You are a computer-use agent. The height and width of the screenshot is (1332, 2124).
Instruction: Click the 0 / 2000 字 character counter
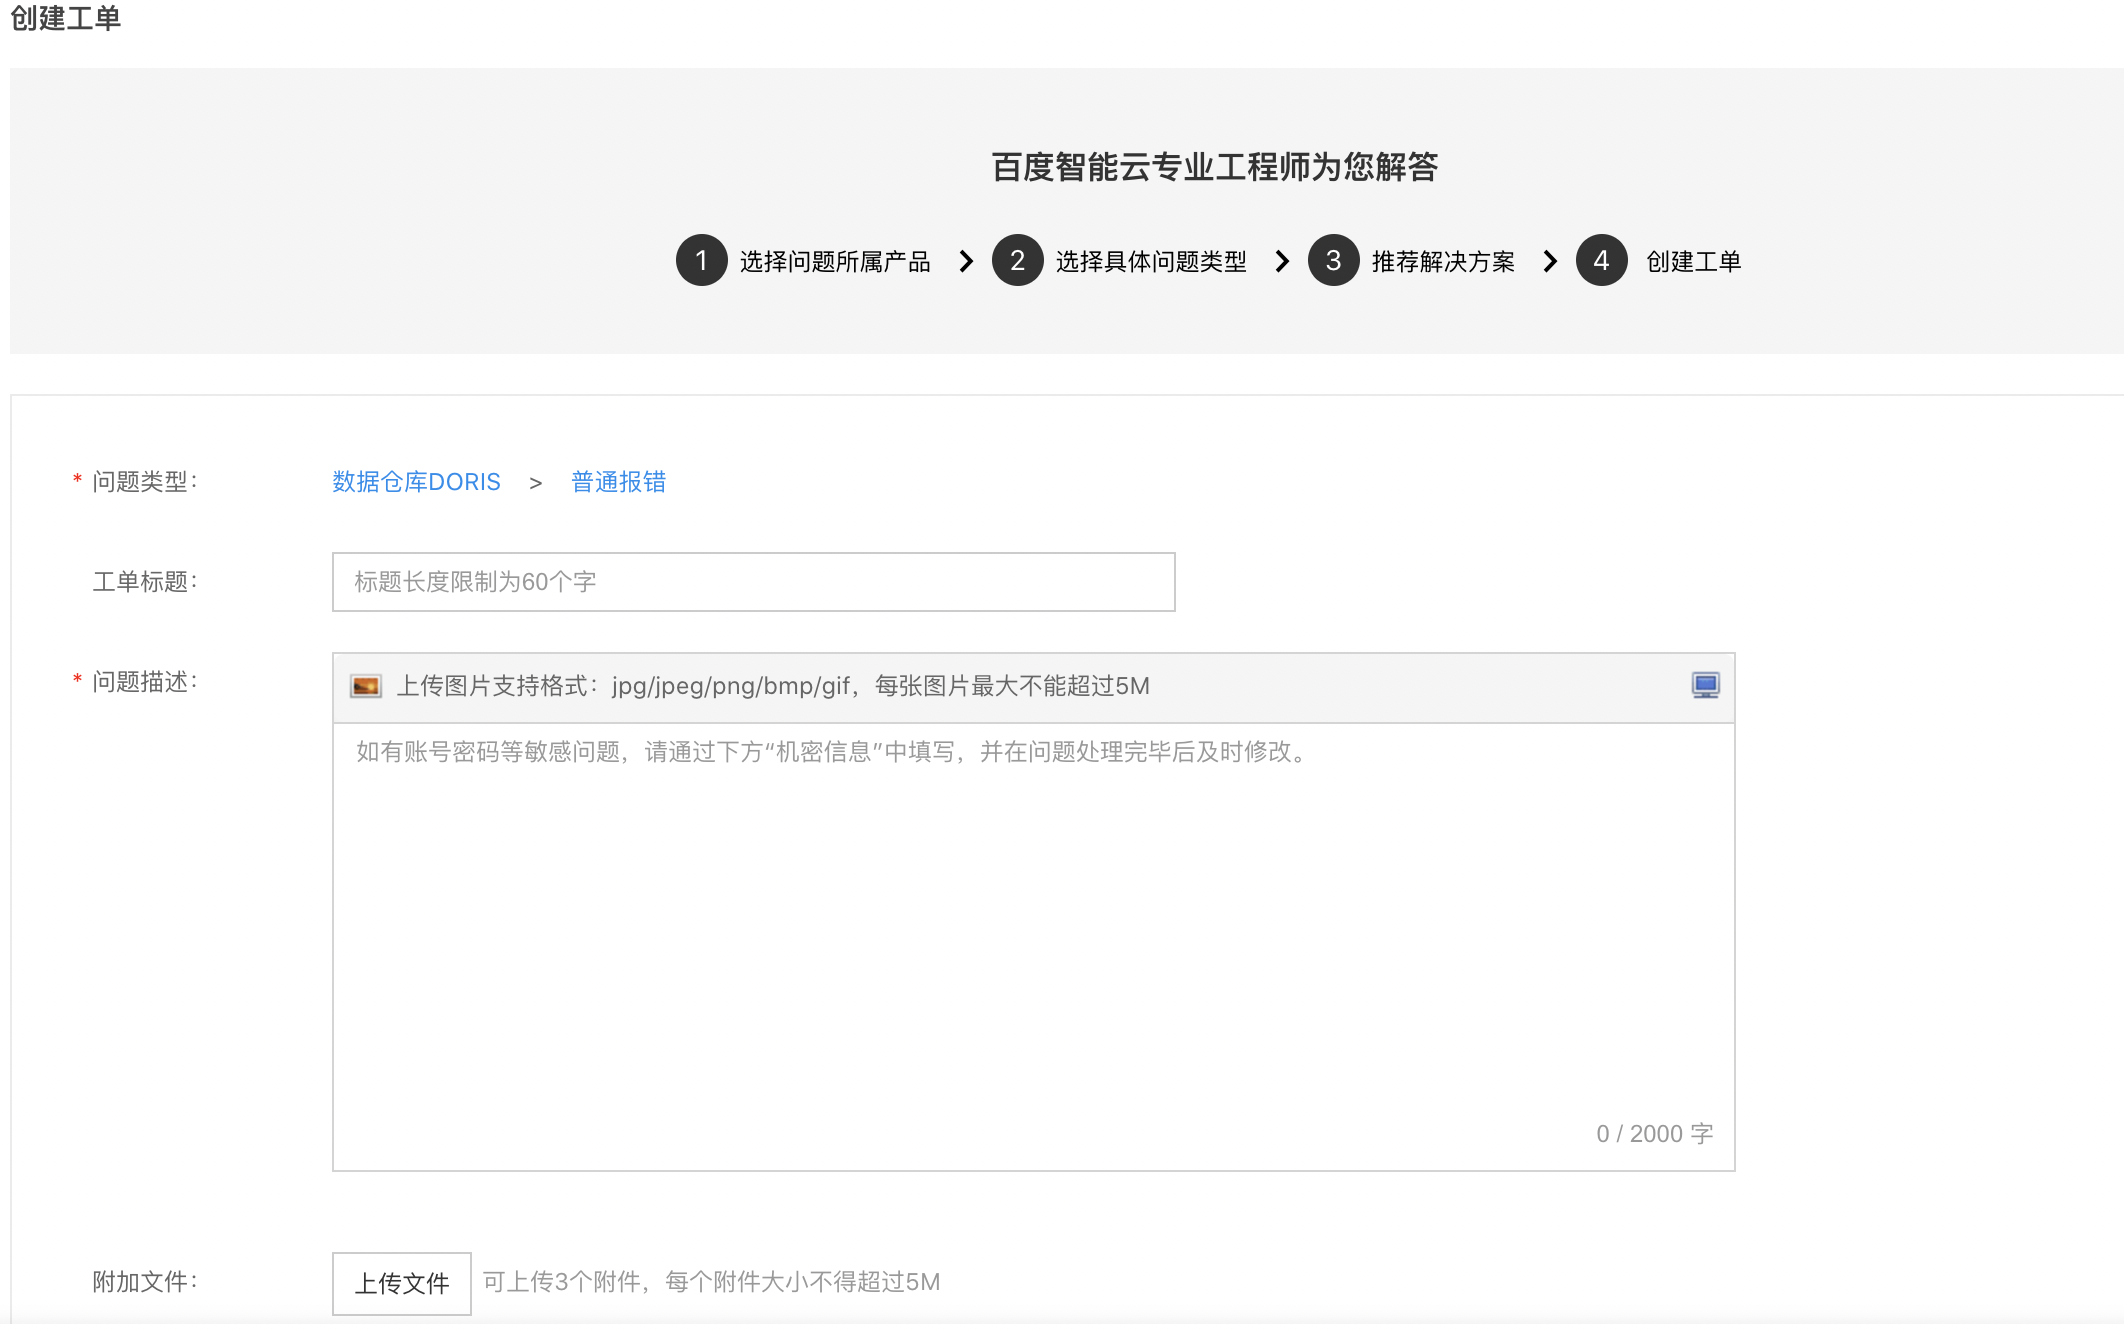[1655, 1134]
